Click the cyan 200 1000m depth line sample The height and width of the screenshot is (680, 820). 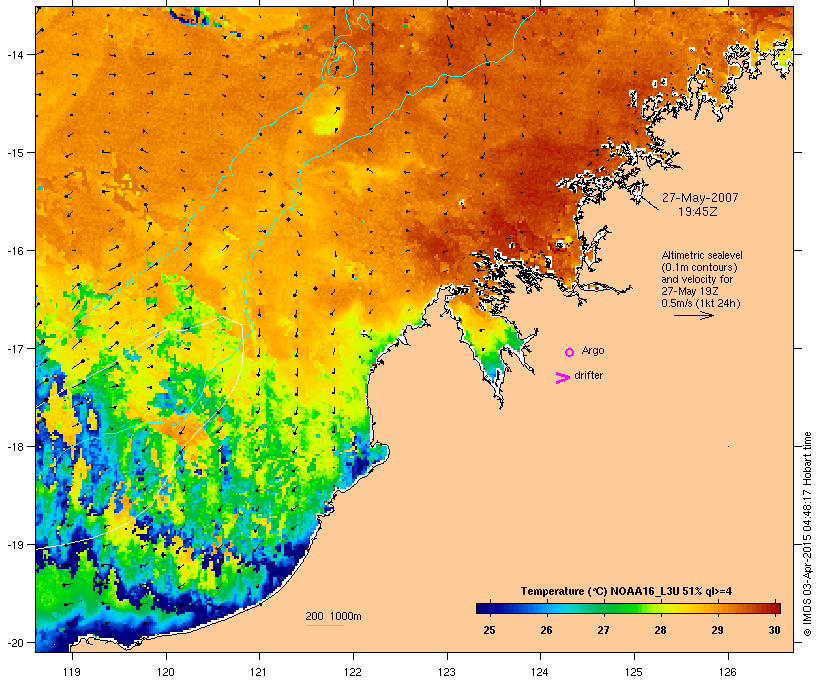[325, 625]
